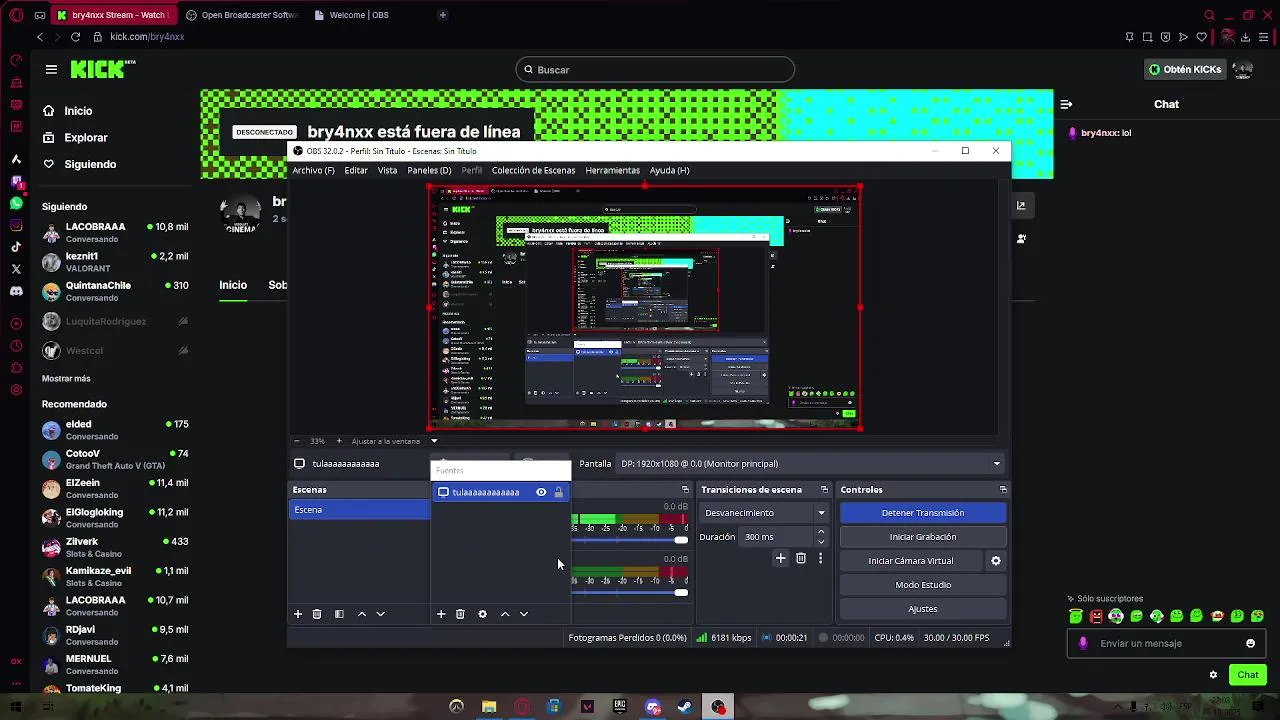Open OBS Ajustes button
This screenshot has height=720, width=1280.
point(922,609)
